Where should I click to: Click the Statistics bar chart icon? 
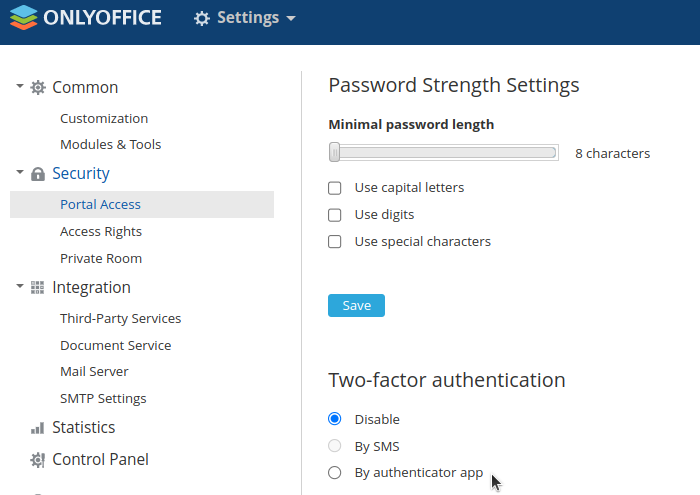[x=38, y=428]
